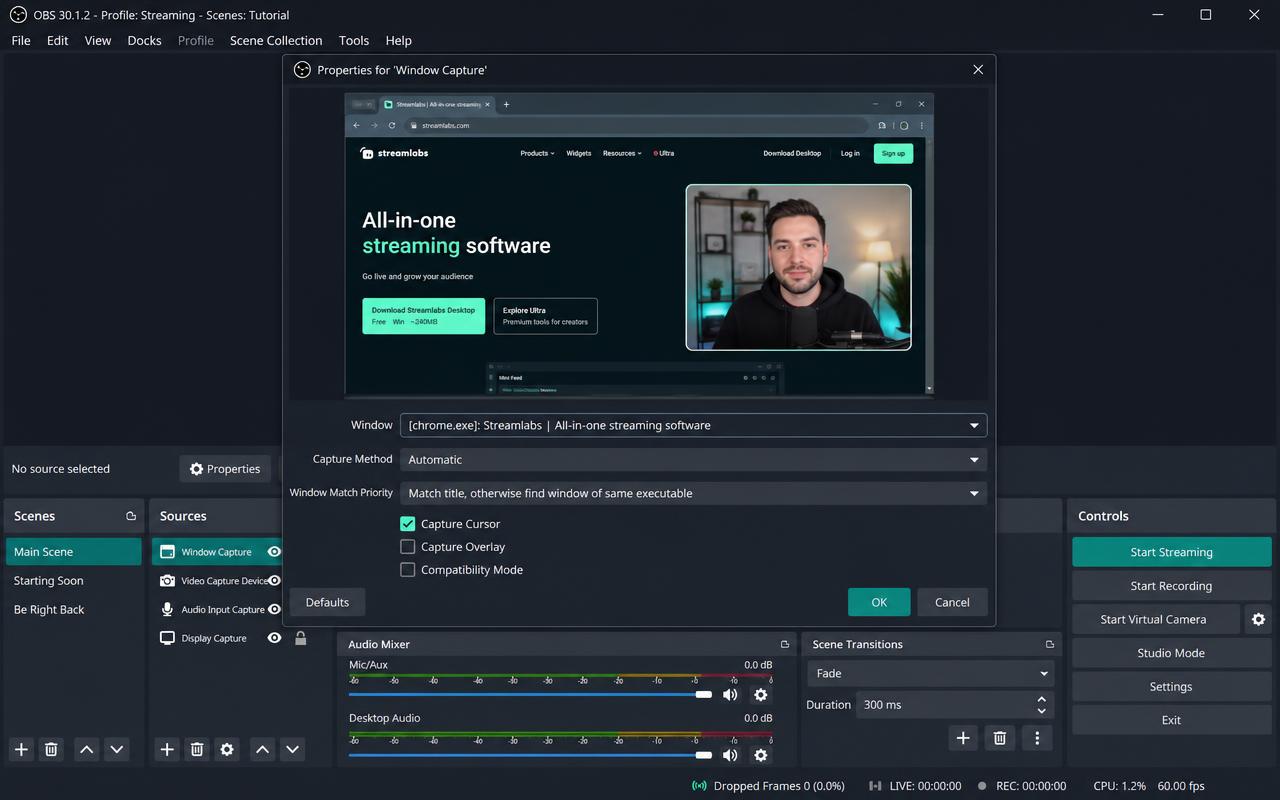This screenshot has height=800, width=1280.
Task: Increase Duration with up stepper arrow
Action: tap(1042, 699)
